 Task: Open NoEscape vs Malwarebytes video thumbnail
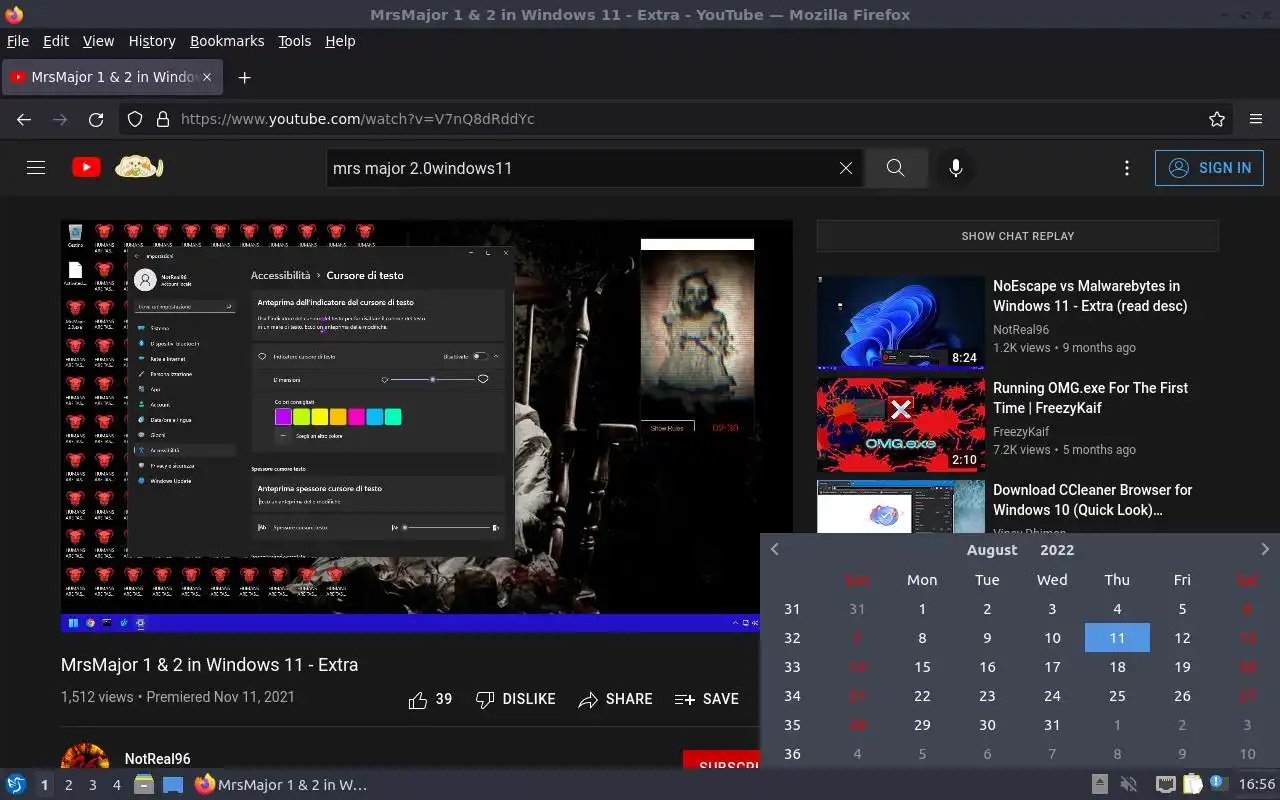click(901, 323)
